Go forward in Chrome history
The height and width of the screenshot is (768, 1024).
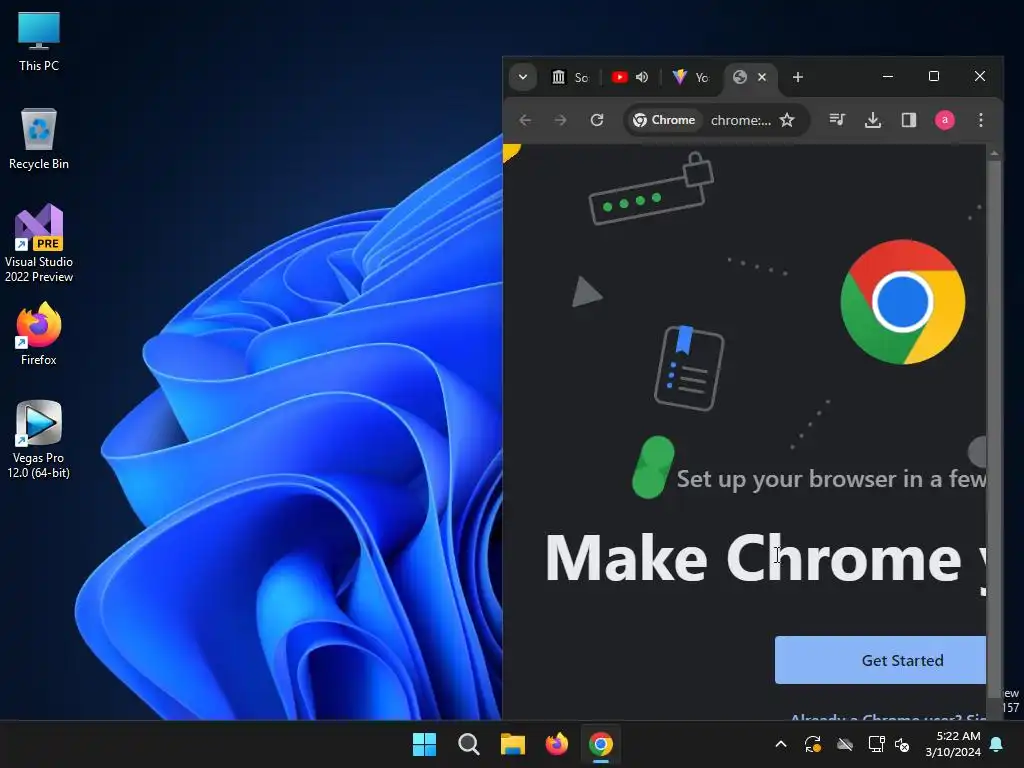(x=560, y=120)
